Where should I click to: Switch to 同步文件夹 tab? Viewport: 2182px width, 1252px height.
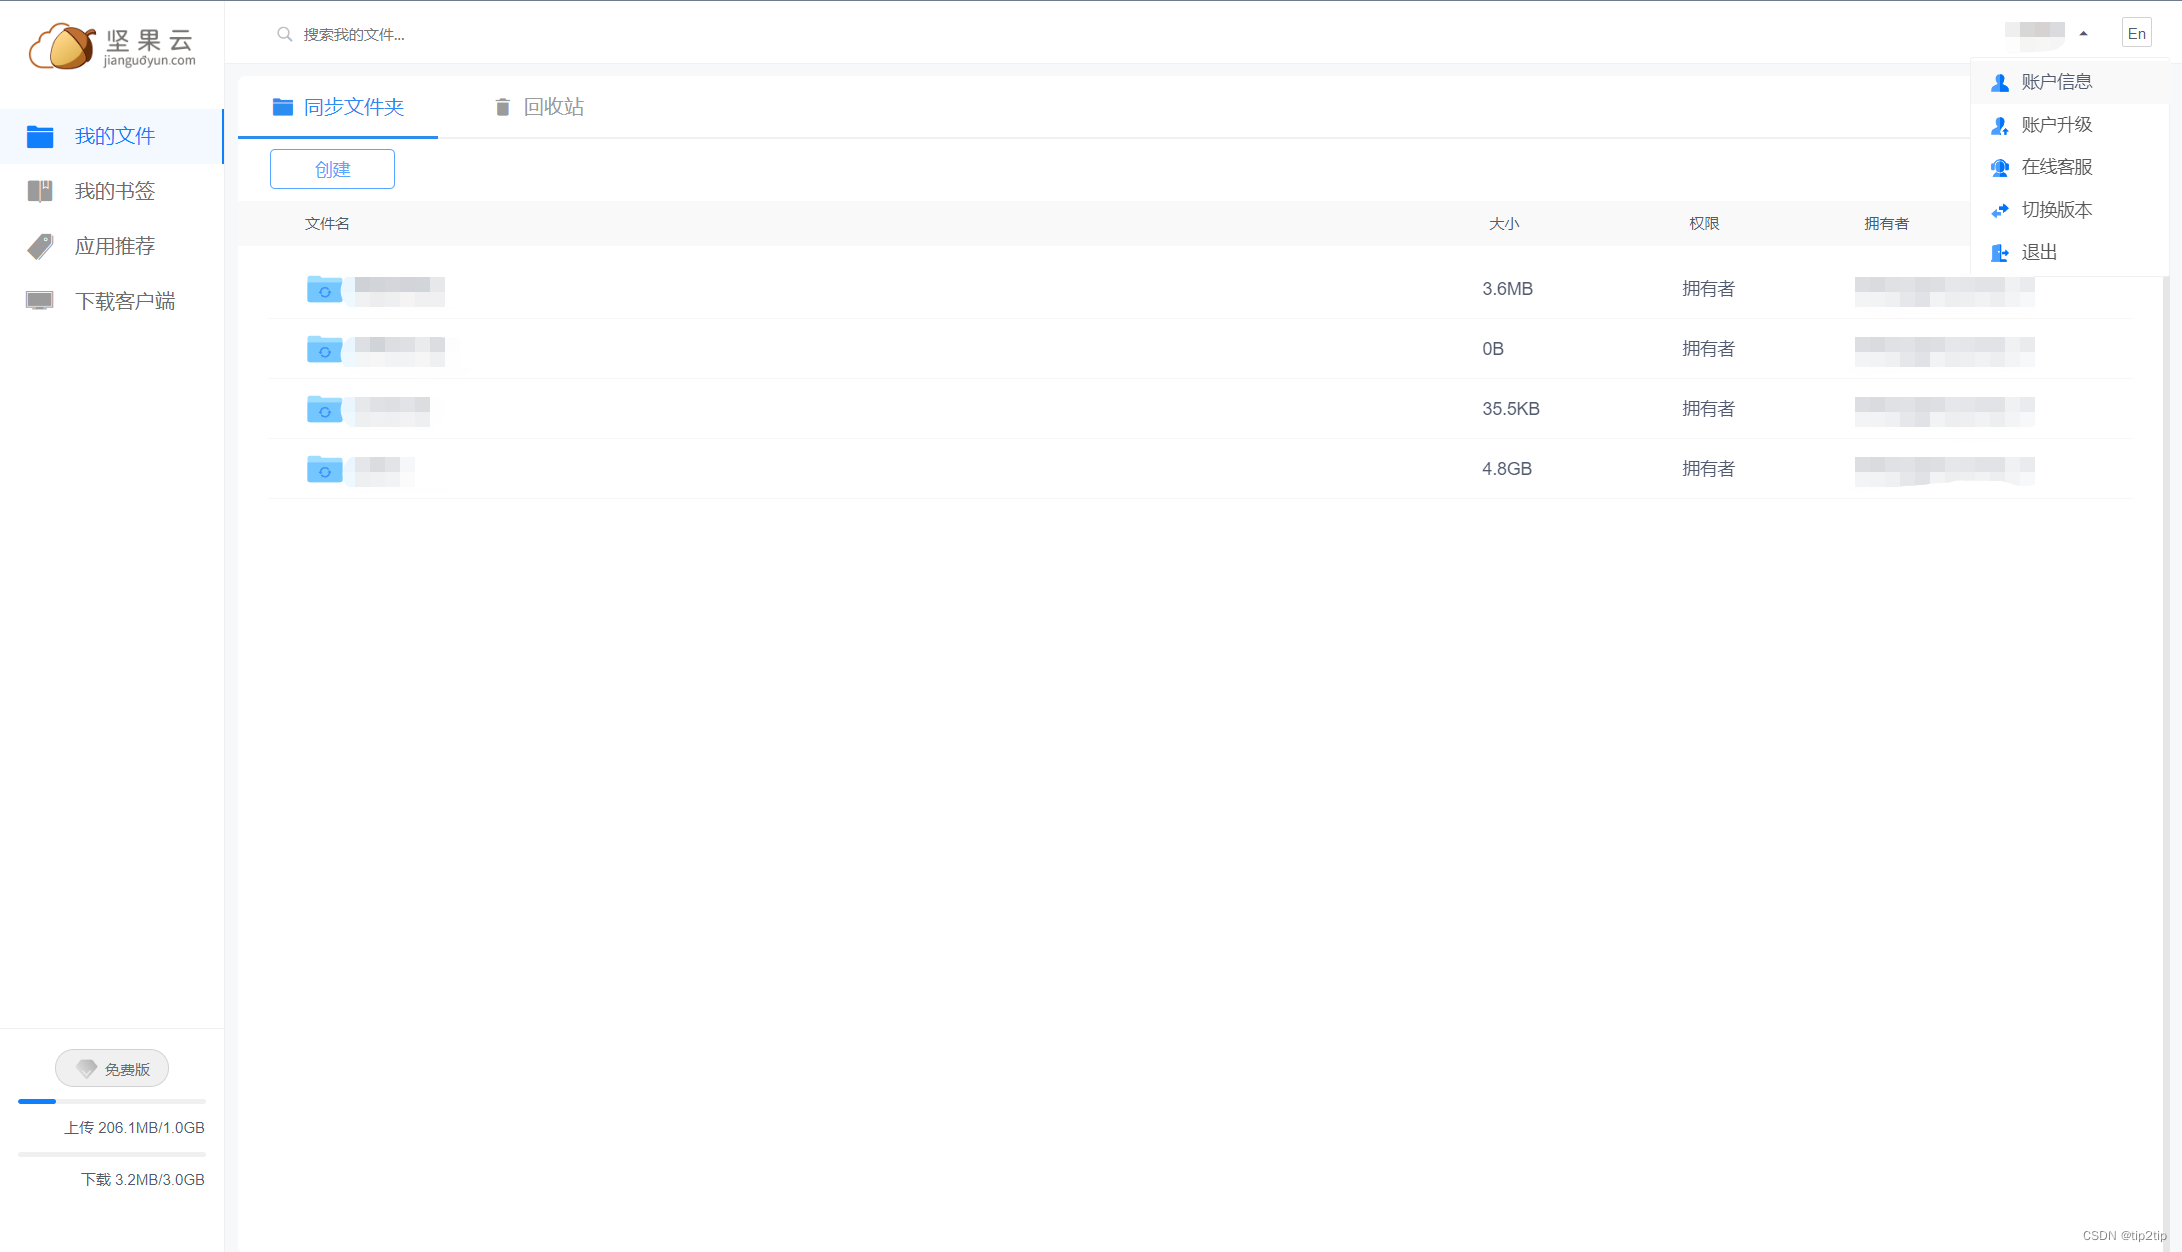338,107
